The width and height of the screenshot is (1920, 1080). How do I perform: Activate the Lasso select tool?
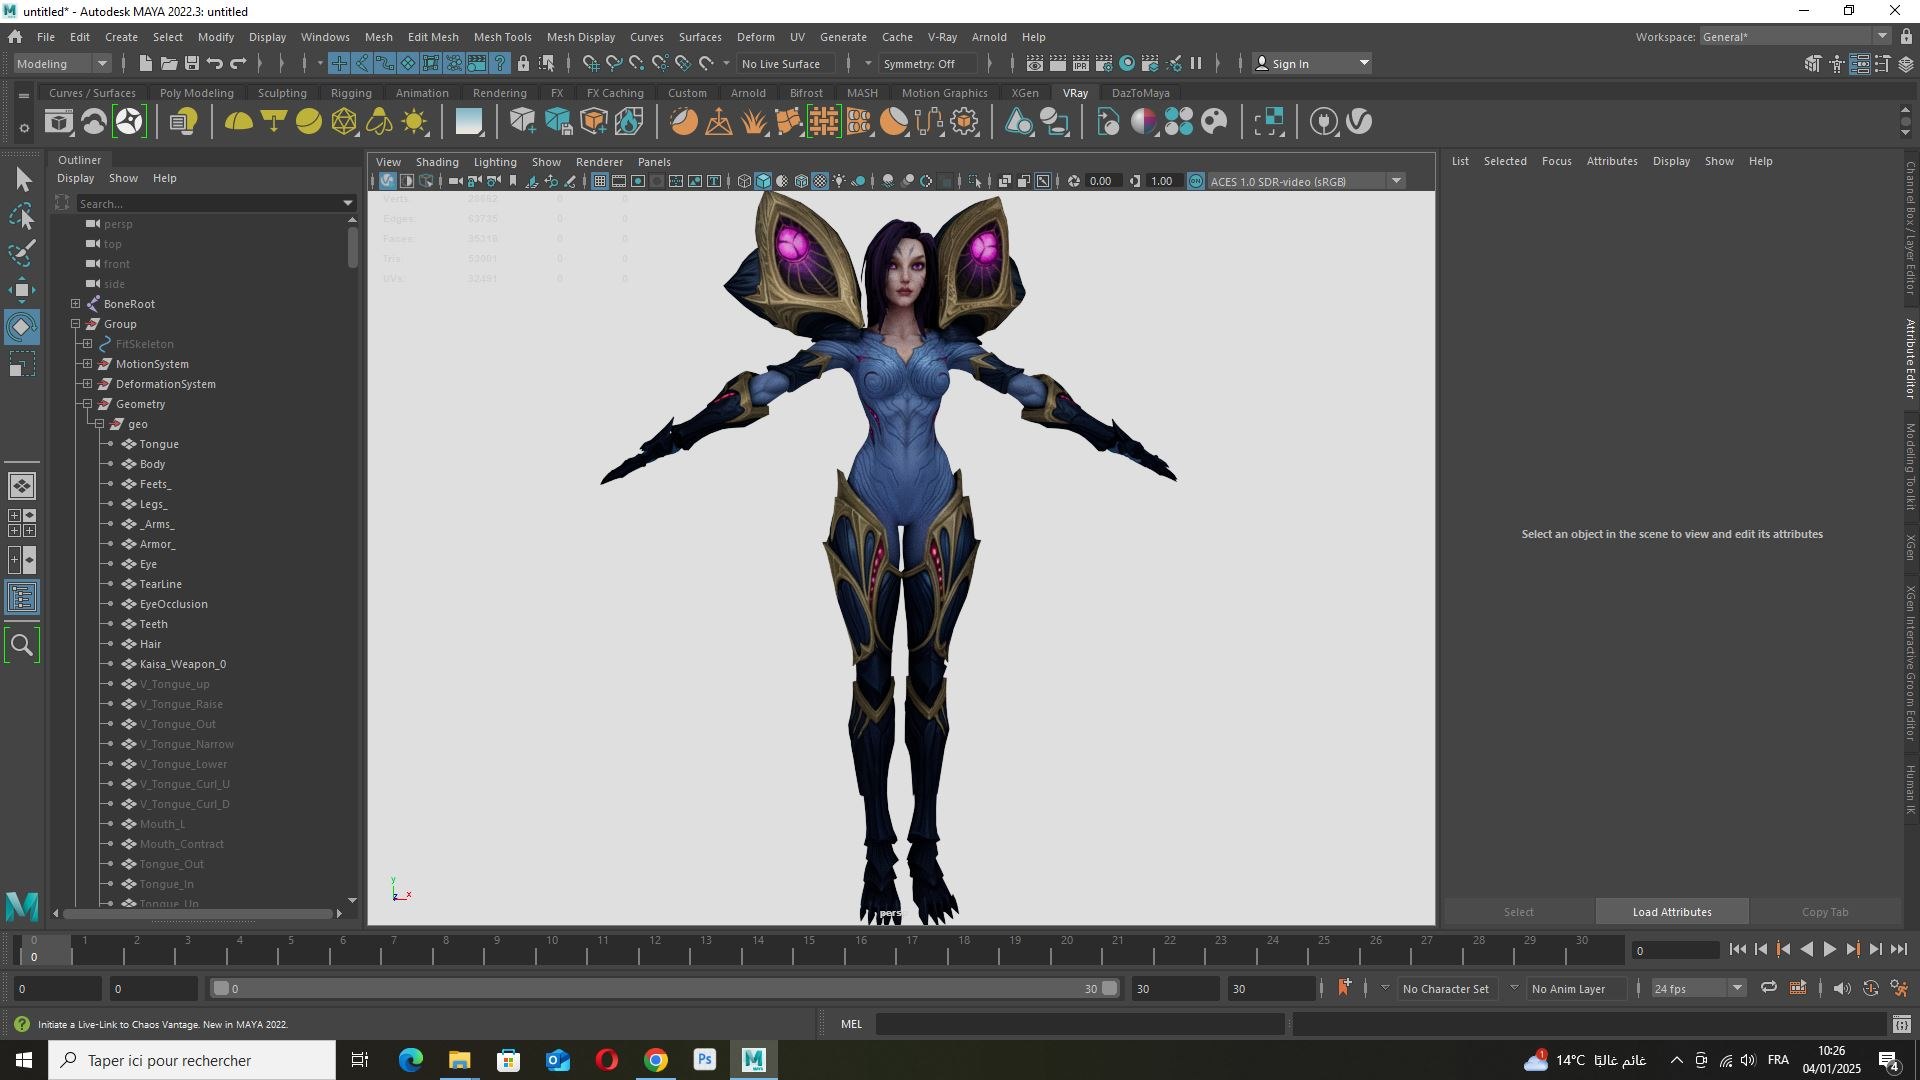[x=22, y=216]
